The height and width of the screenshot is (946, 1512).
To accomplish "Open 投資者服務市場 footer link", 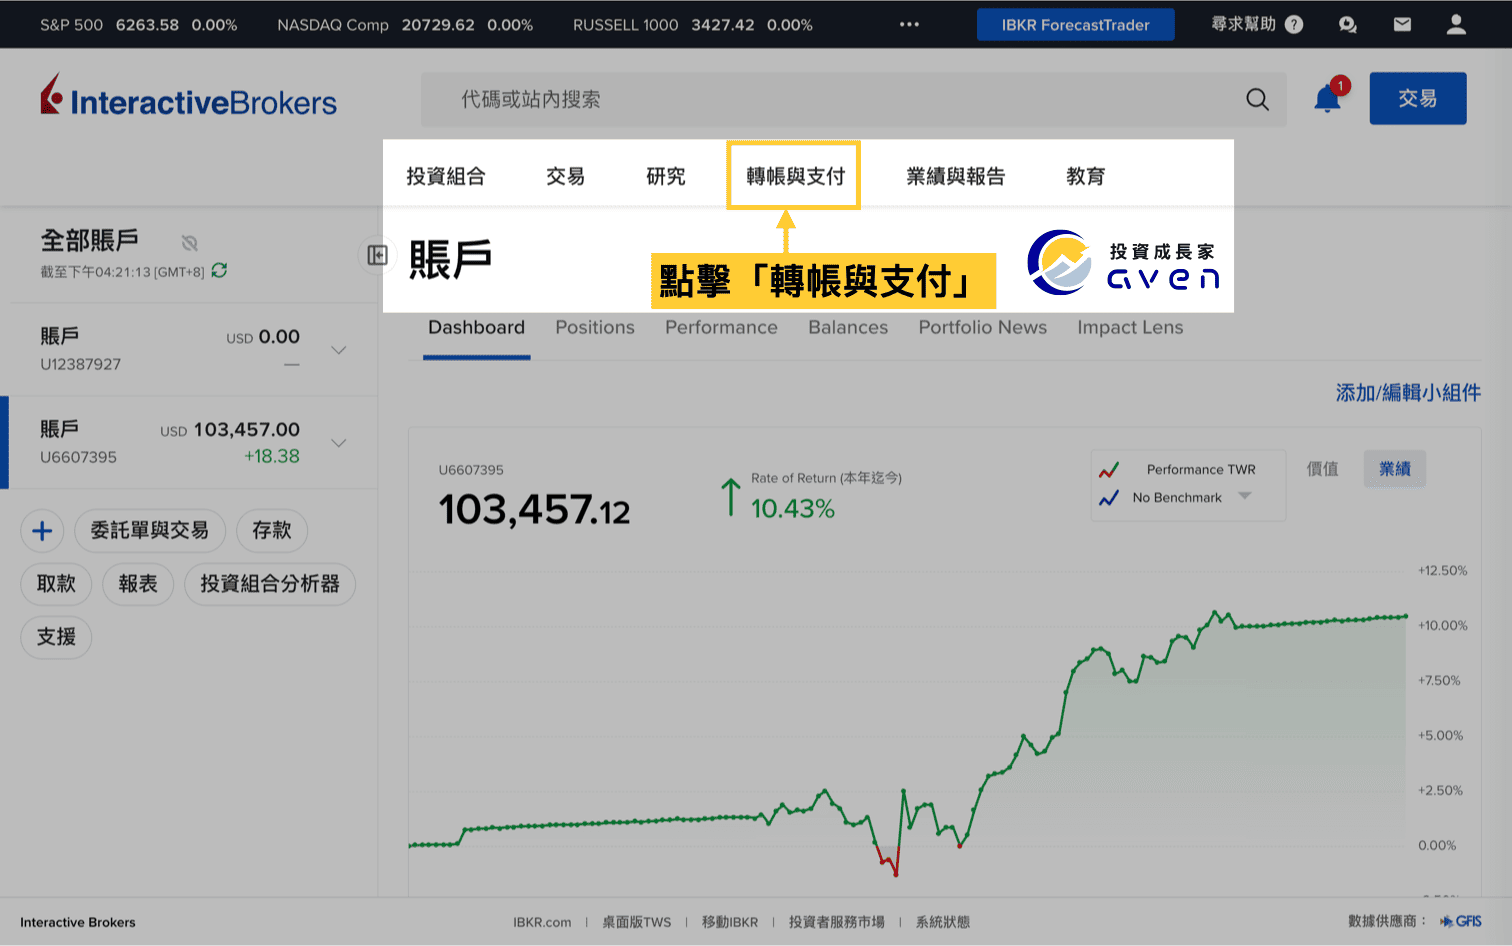I will [x=837, y=922].
